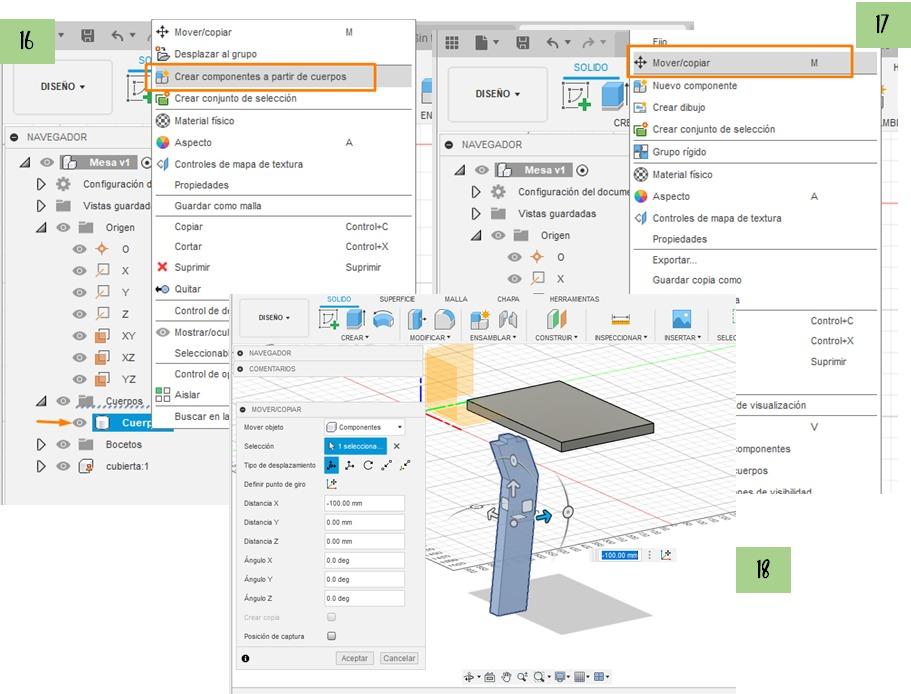Click the Distancia X input field
Viewport: 911px width, 694px height.
(364, 504)
